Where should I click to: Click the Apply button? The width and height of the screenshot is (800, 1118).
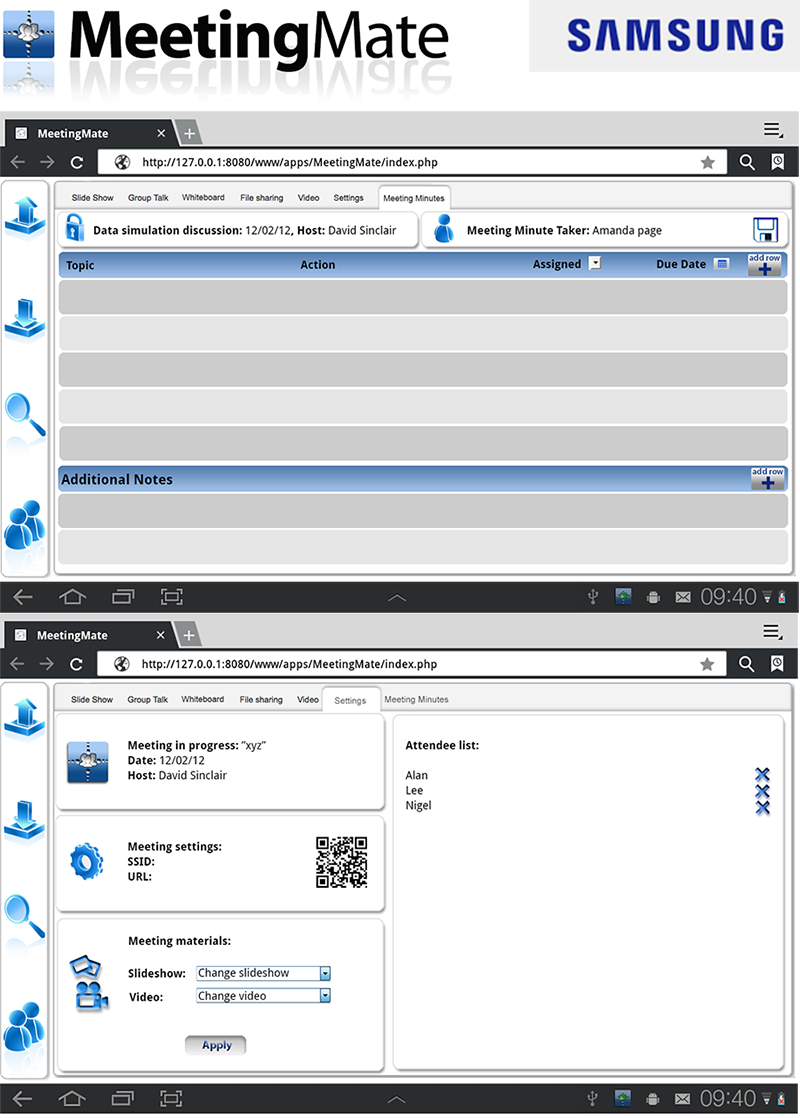tap(215, 1045)
